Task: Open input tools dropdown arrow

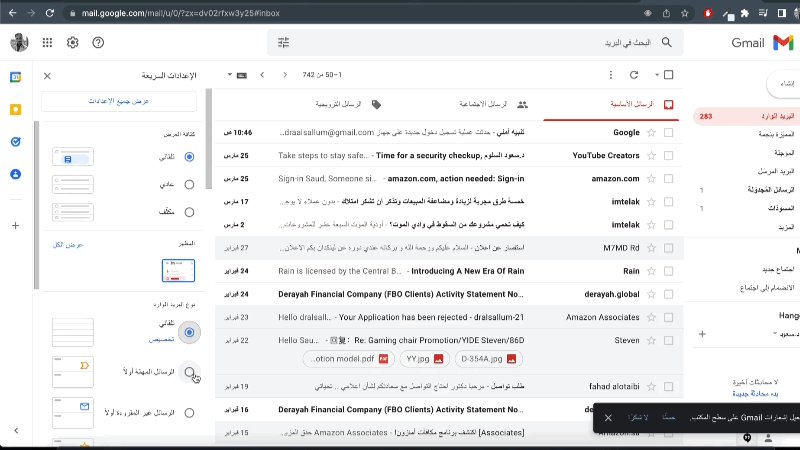Action: [x=230, y=74]
